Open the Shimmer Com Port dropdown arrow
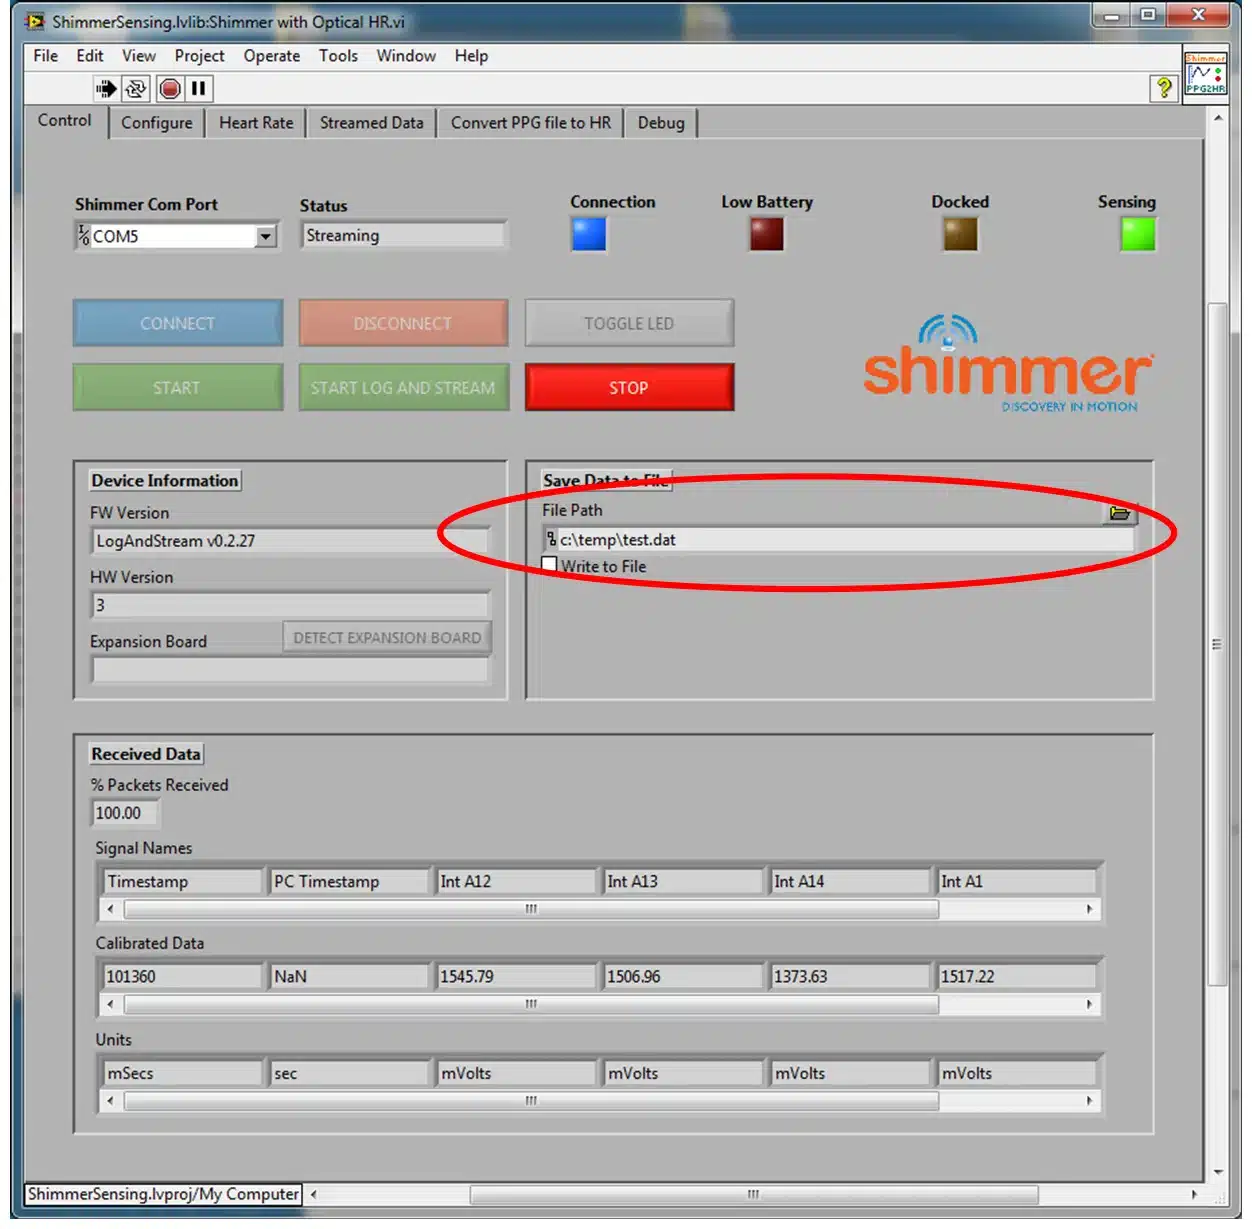This screenshot has height=1229, width=1252. point(266,237)
